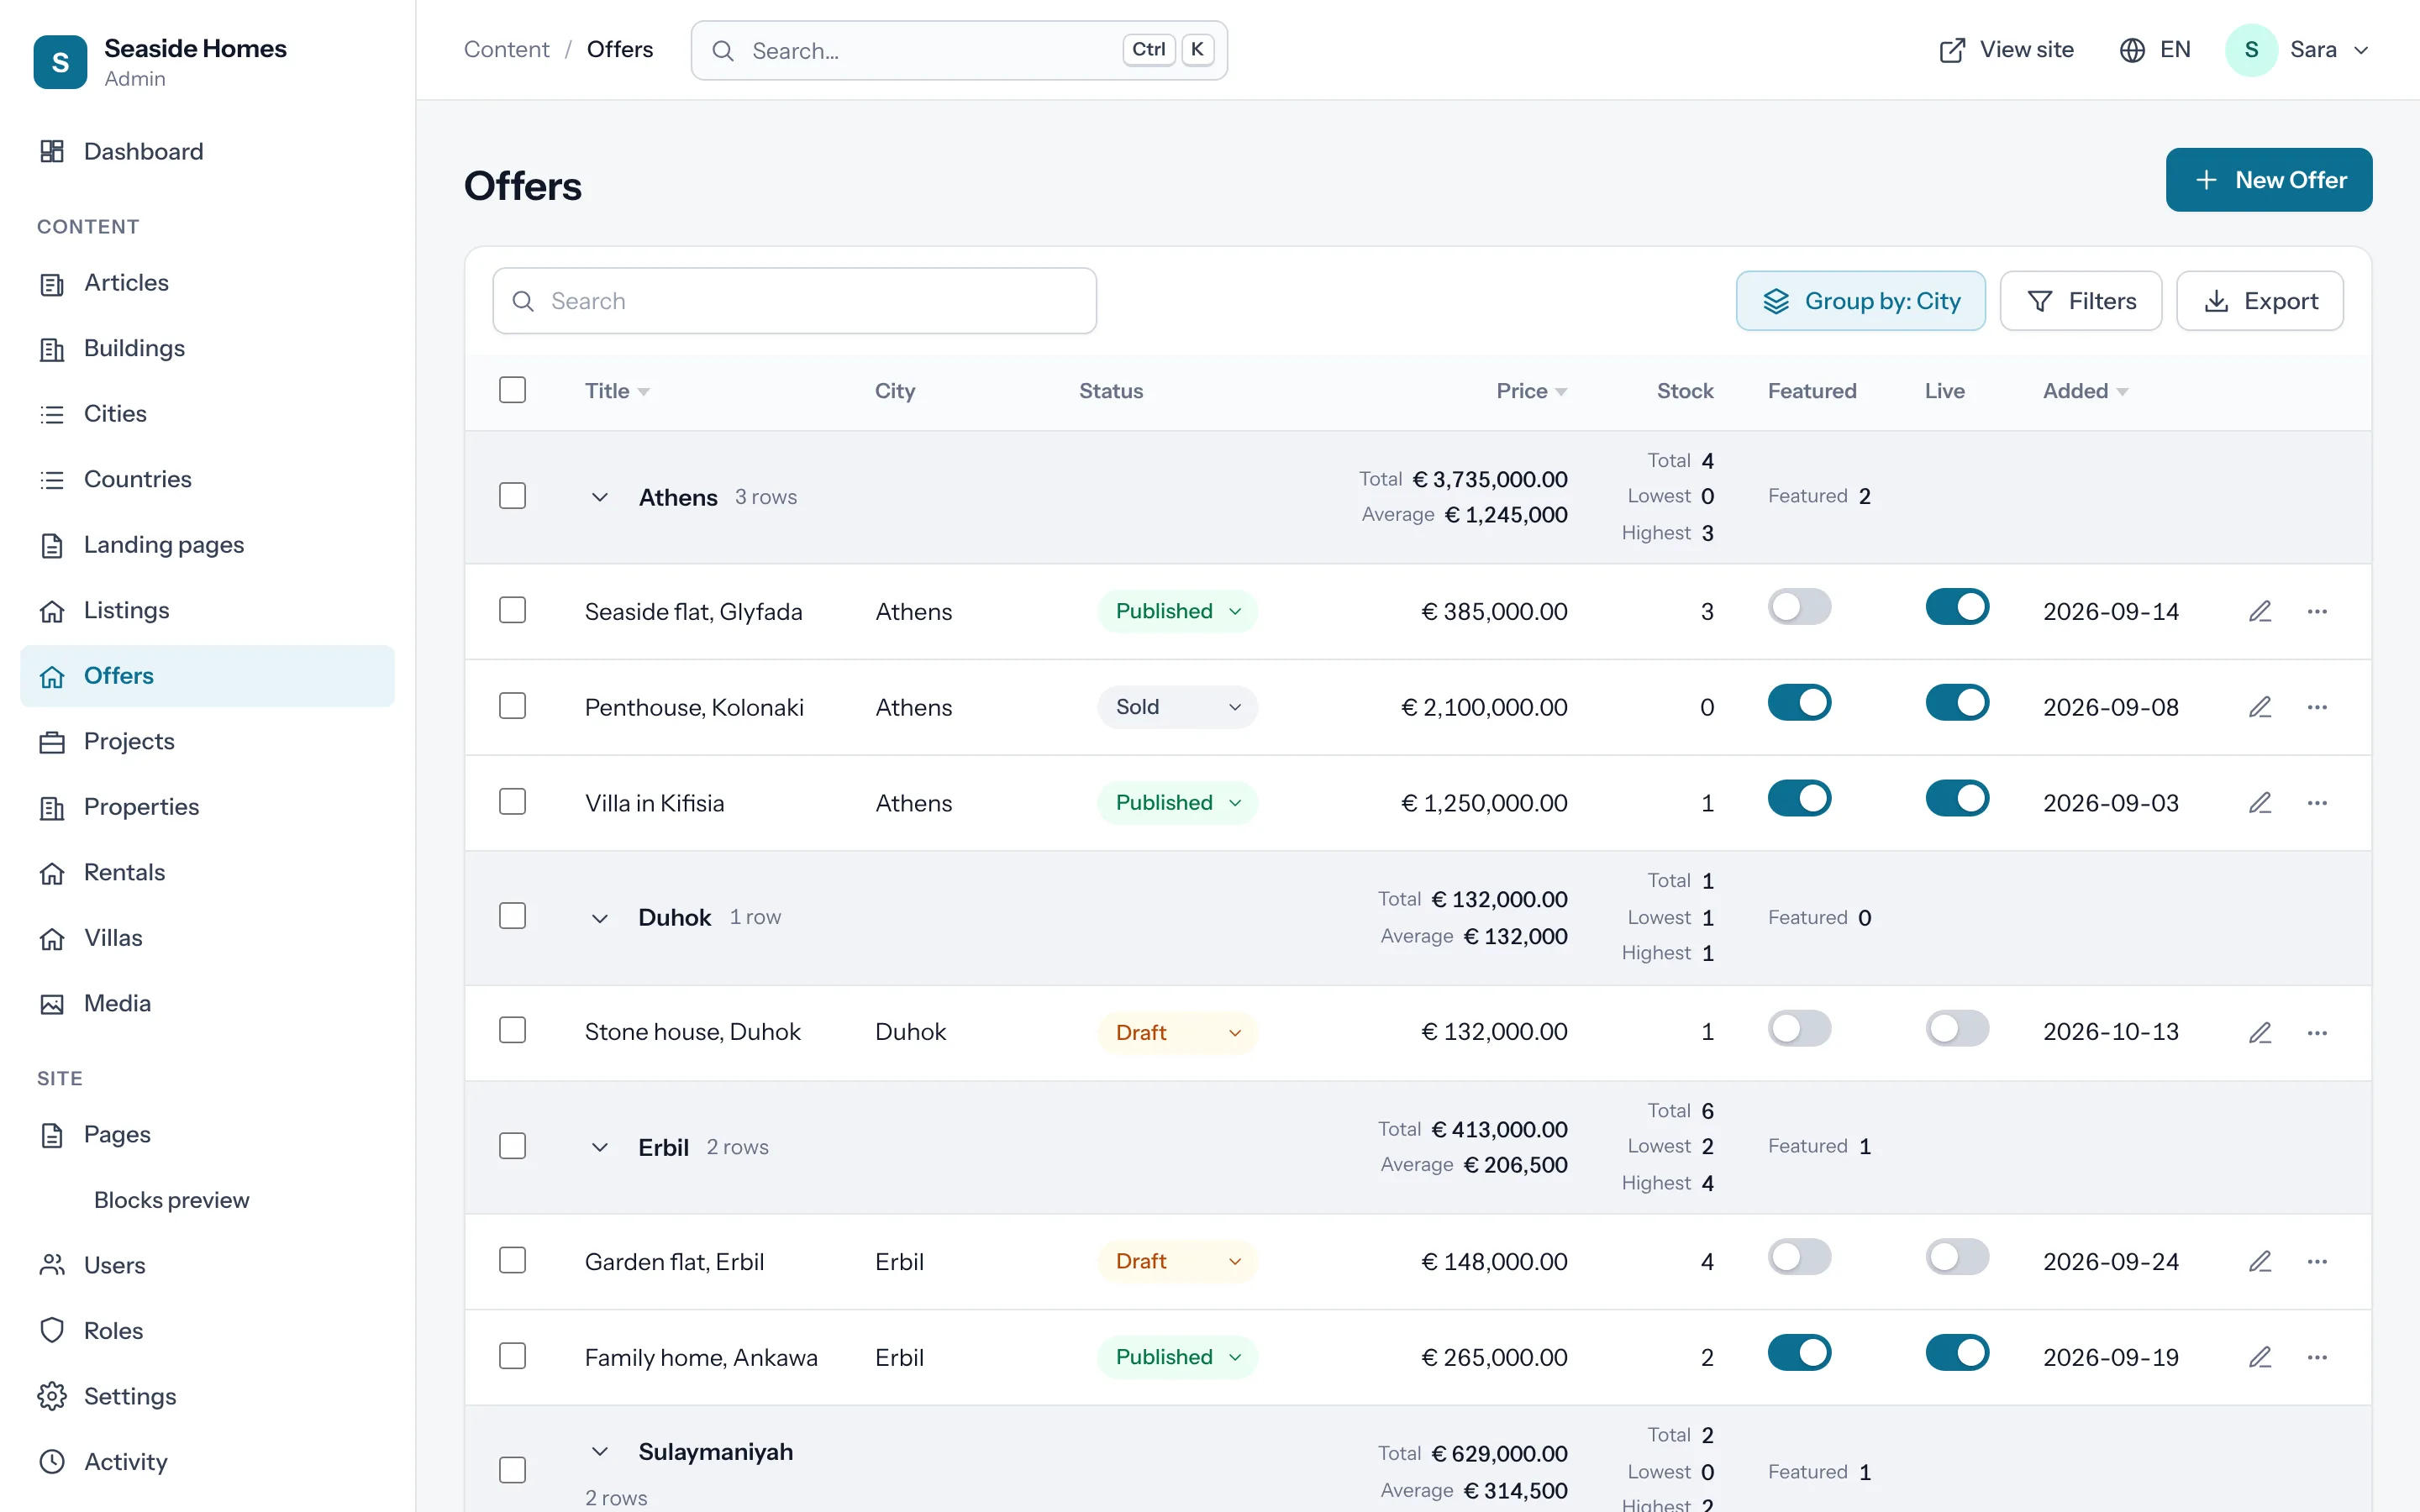Tick the select-all checkbox in table header
Screen dimensions: 2420x1512
pyautogui.click(x=512, y=390)
